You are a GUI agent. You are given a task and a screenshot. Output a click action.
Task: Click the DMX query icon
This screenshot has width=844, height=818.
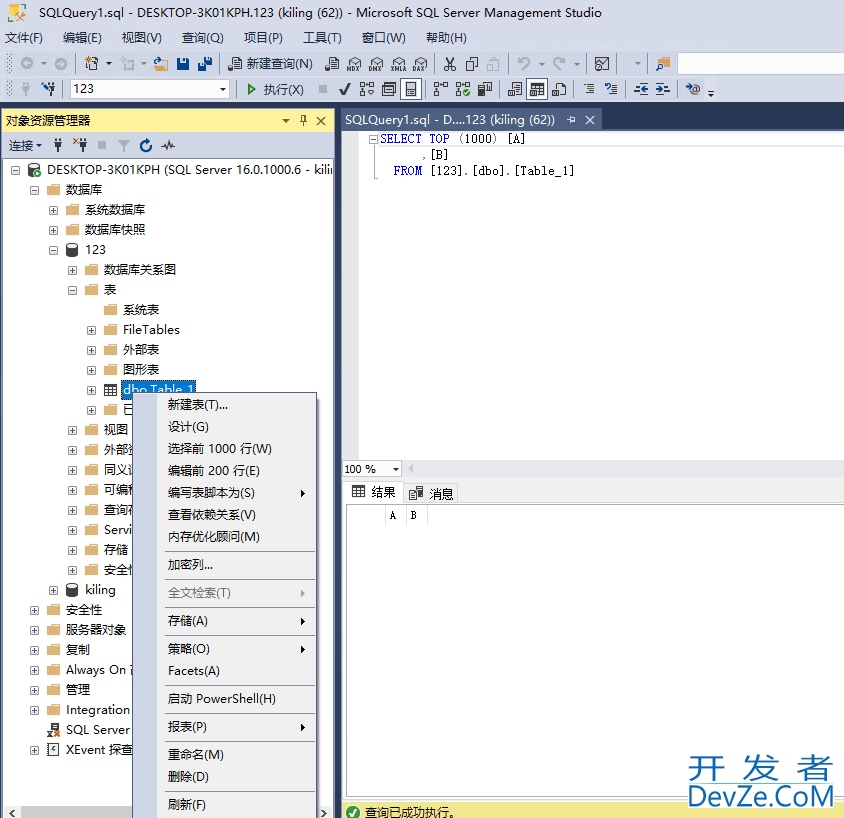(376, 64)
